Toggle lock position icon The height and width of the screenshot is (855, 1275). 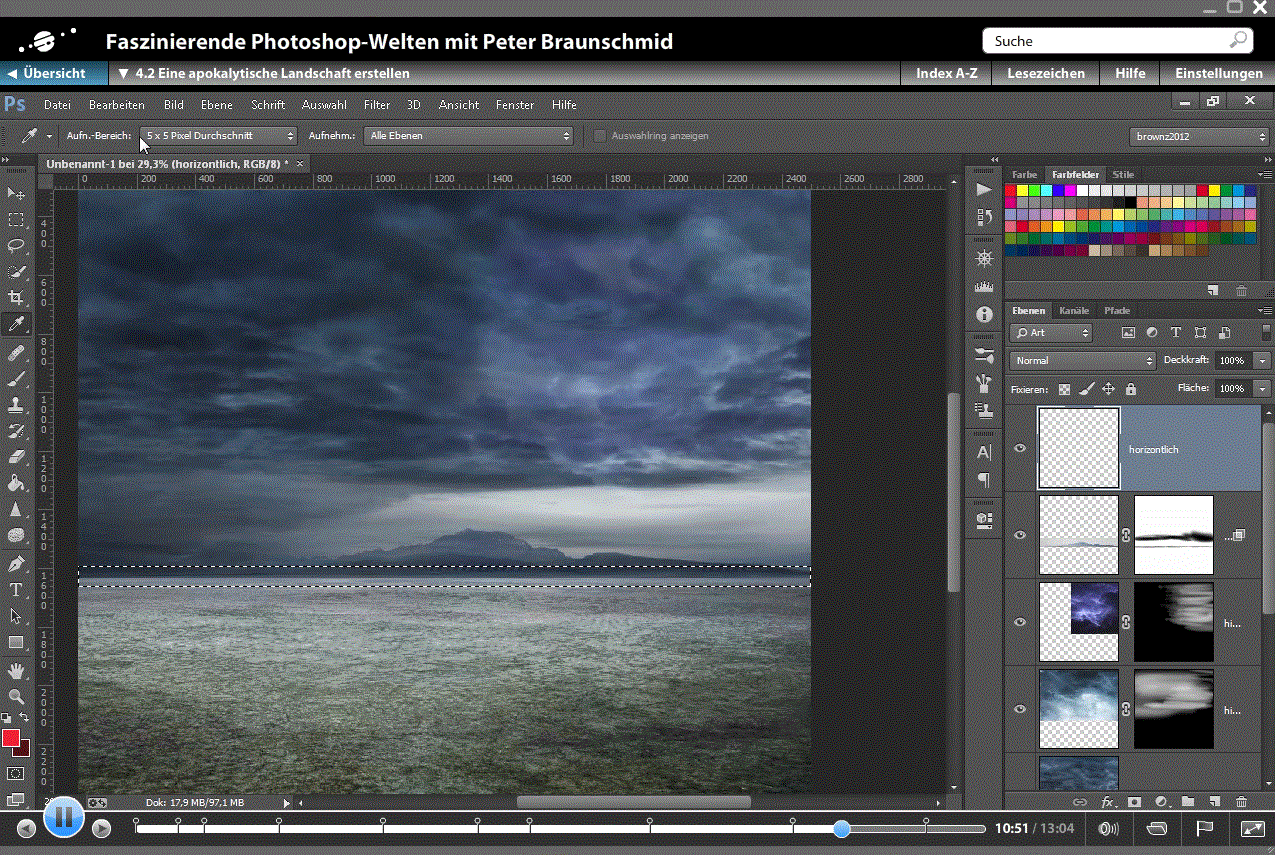pyautogui.click(x=1108, y=388)
